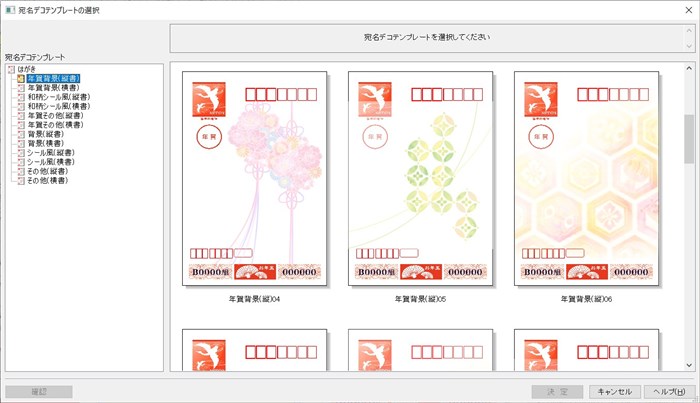Click the template list vertical scrollbar
The height and width of the screenshot is (403, 700).
click(x=689, y=139)
